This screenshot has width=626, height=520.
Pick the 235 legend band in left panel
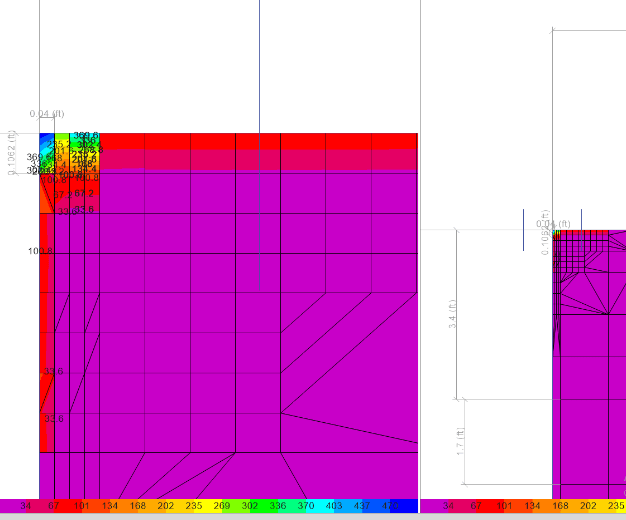[x=194, y=506]
